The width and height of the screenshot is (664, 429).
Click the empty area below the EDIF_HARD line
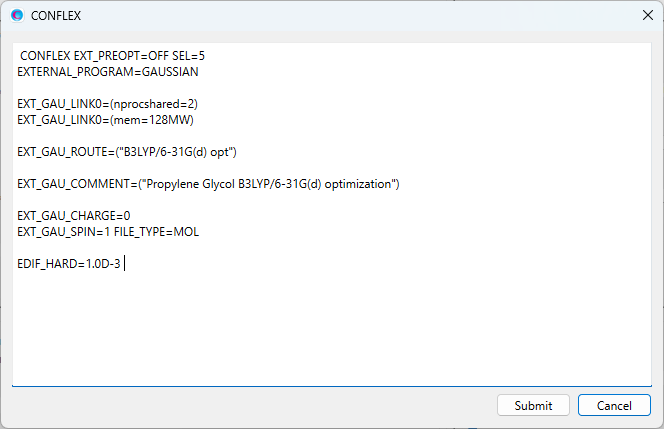330,330
